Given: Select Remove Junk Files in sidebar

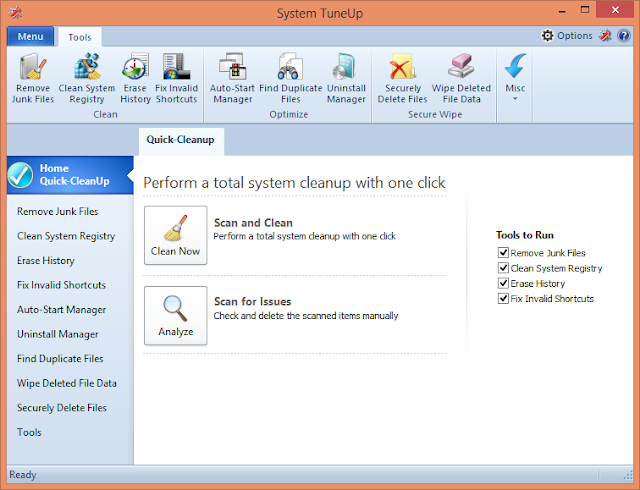Looking at the screenshot, I should (58, 212).
